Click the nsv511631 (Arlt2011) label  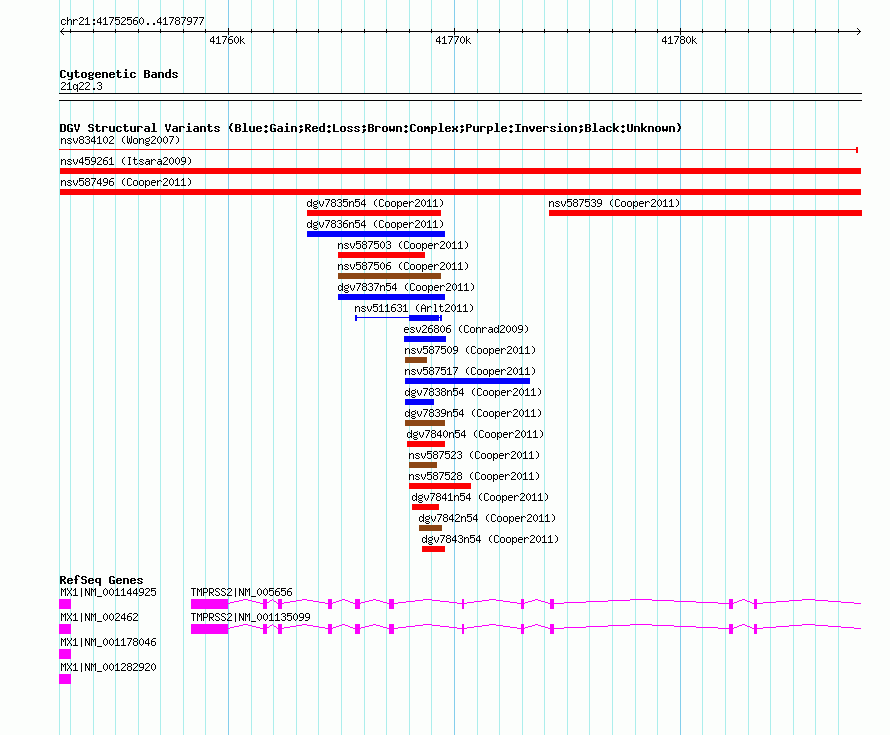pyautogui.click(x=414, y=308)
